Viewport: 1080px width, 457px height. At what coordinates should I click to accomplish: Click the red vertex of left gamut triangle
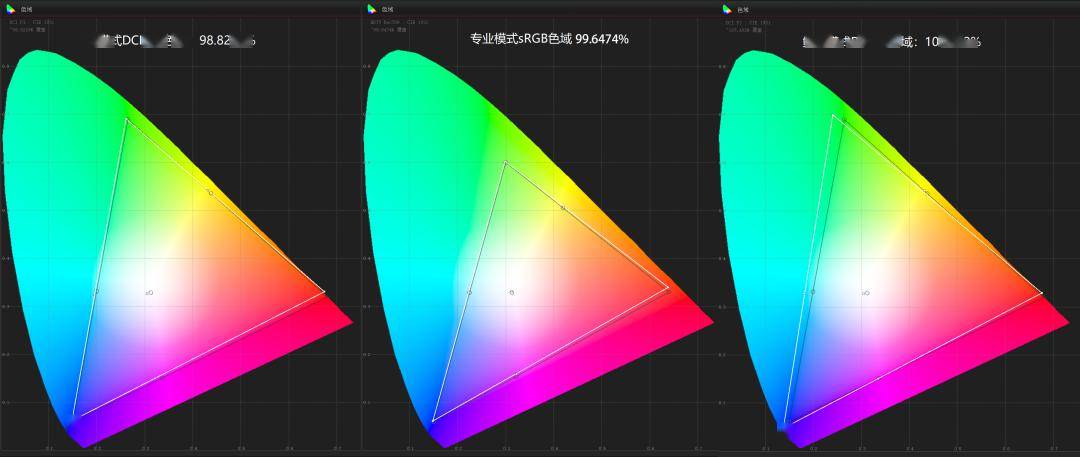324,292
